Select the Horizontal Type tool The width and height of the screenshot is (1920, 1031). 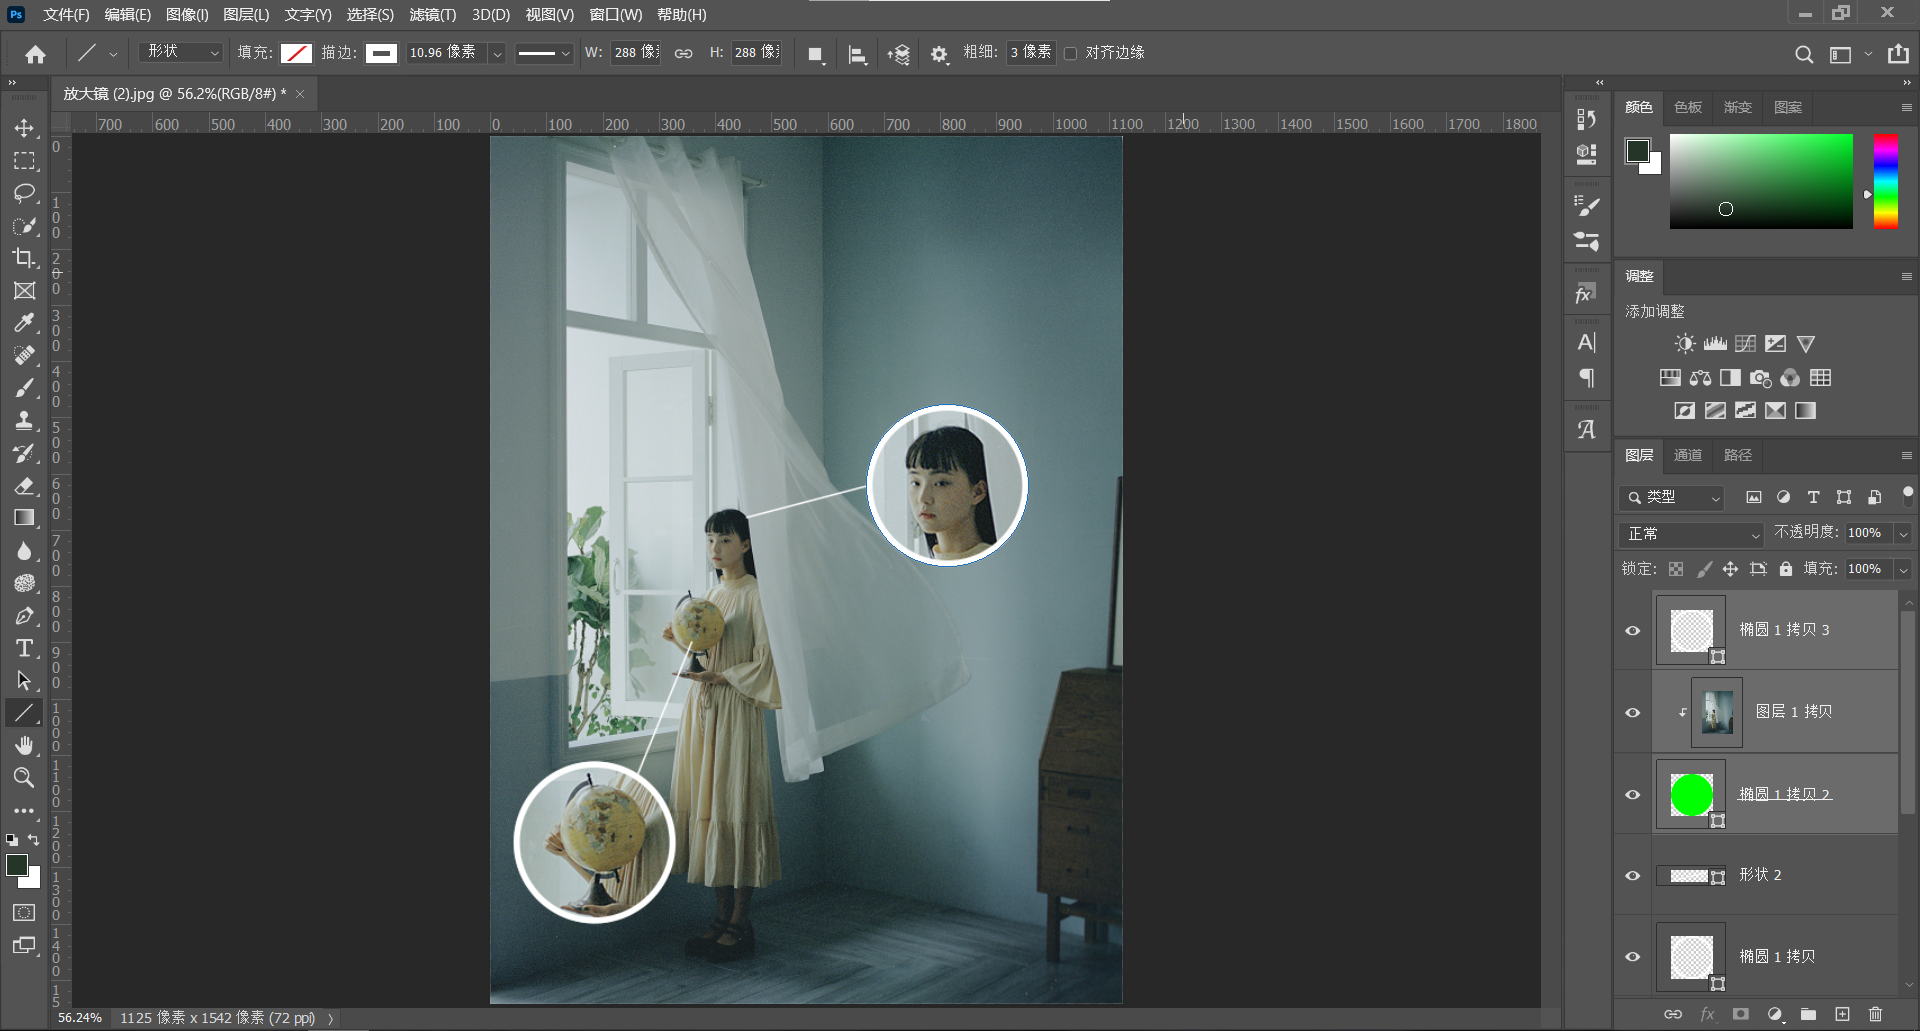[x=24, y=648]
